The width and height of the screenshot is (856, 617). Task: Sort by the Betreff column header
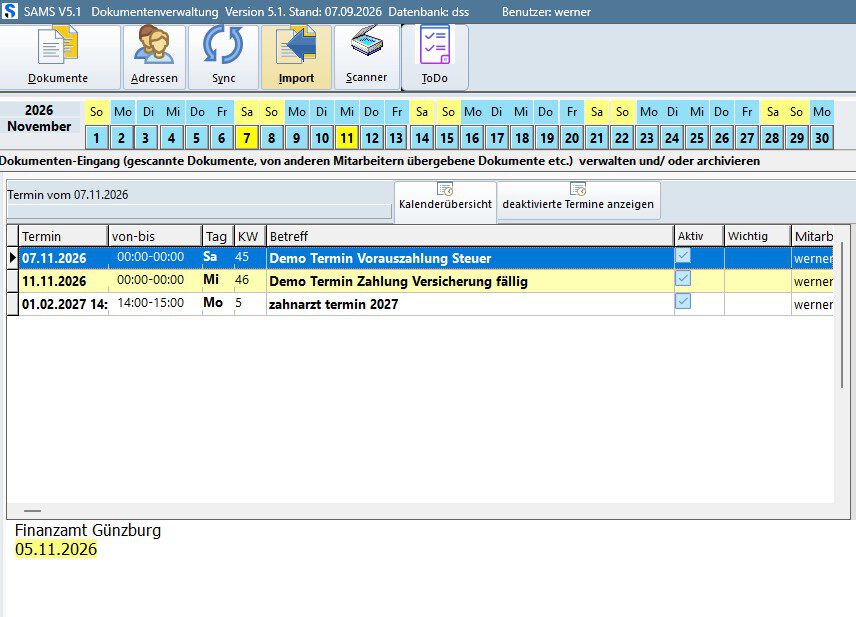click(x=470, y=236)
